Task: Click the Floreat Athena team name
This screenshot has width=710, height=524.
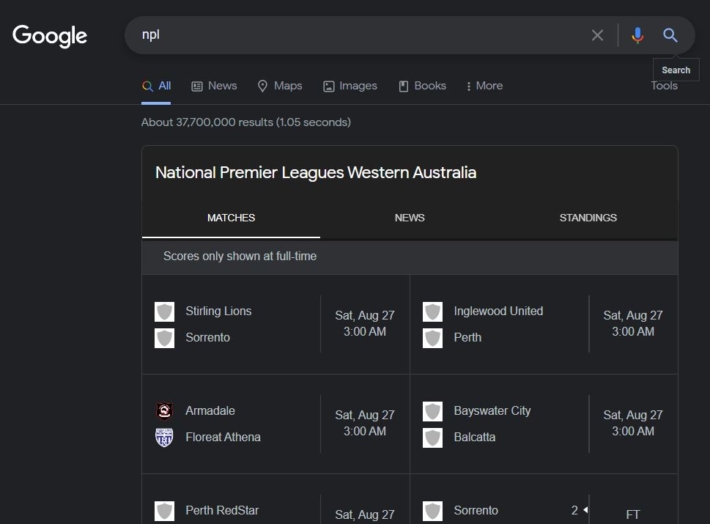Action: [x=223, y=437]
